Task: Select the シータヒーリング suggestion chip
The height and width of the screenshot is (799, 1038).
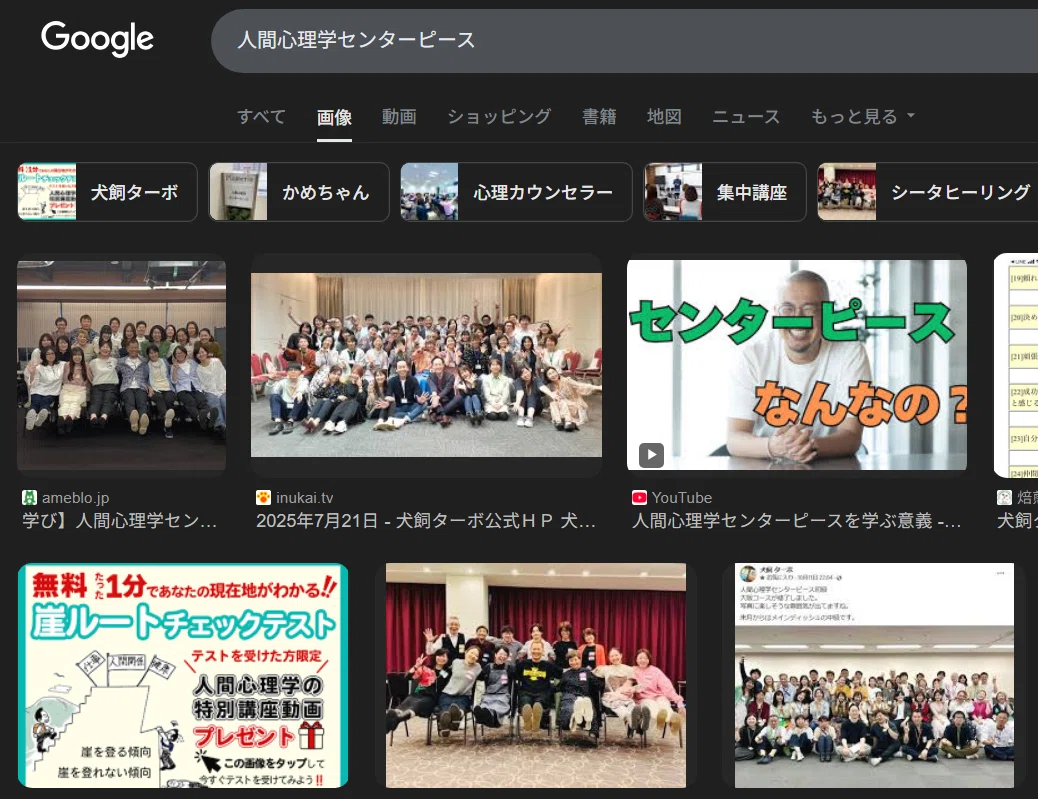Action: [927, 192]
